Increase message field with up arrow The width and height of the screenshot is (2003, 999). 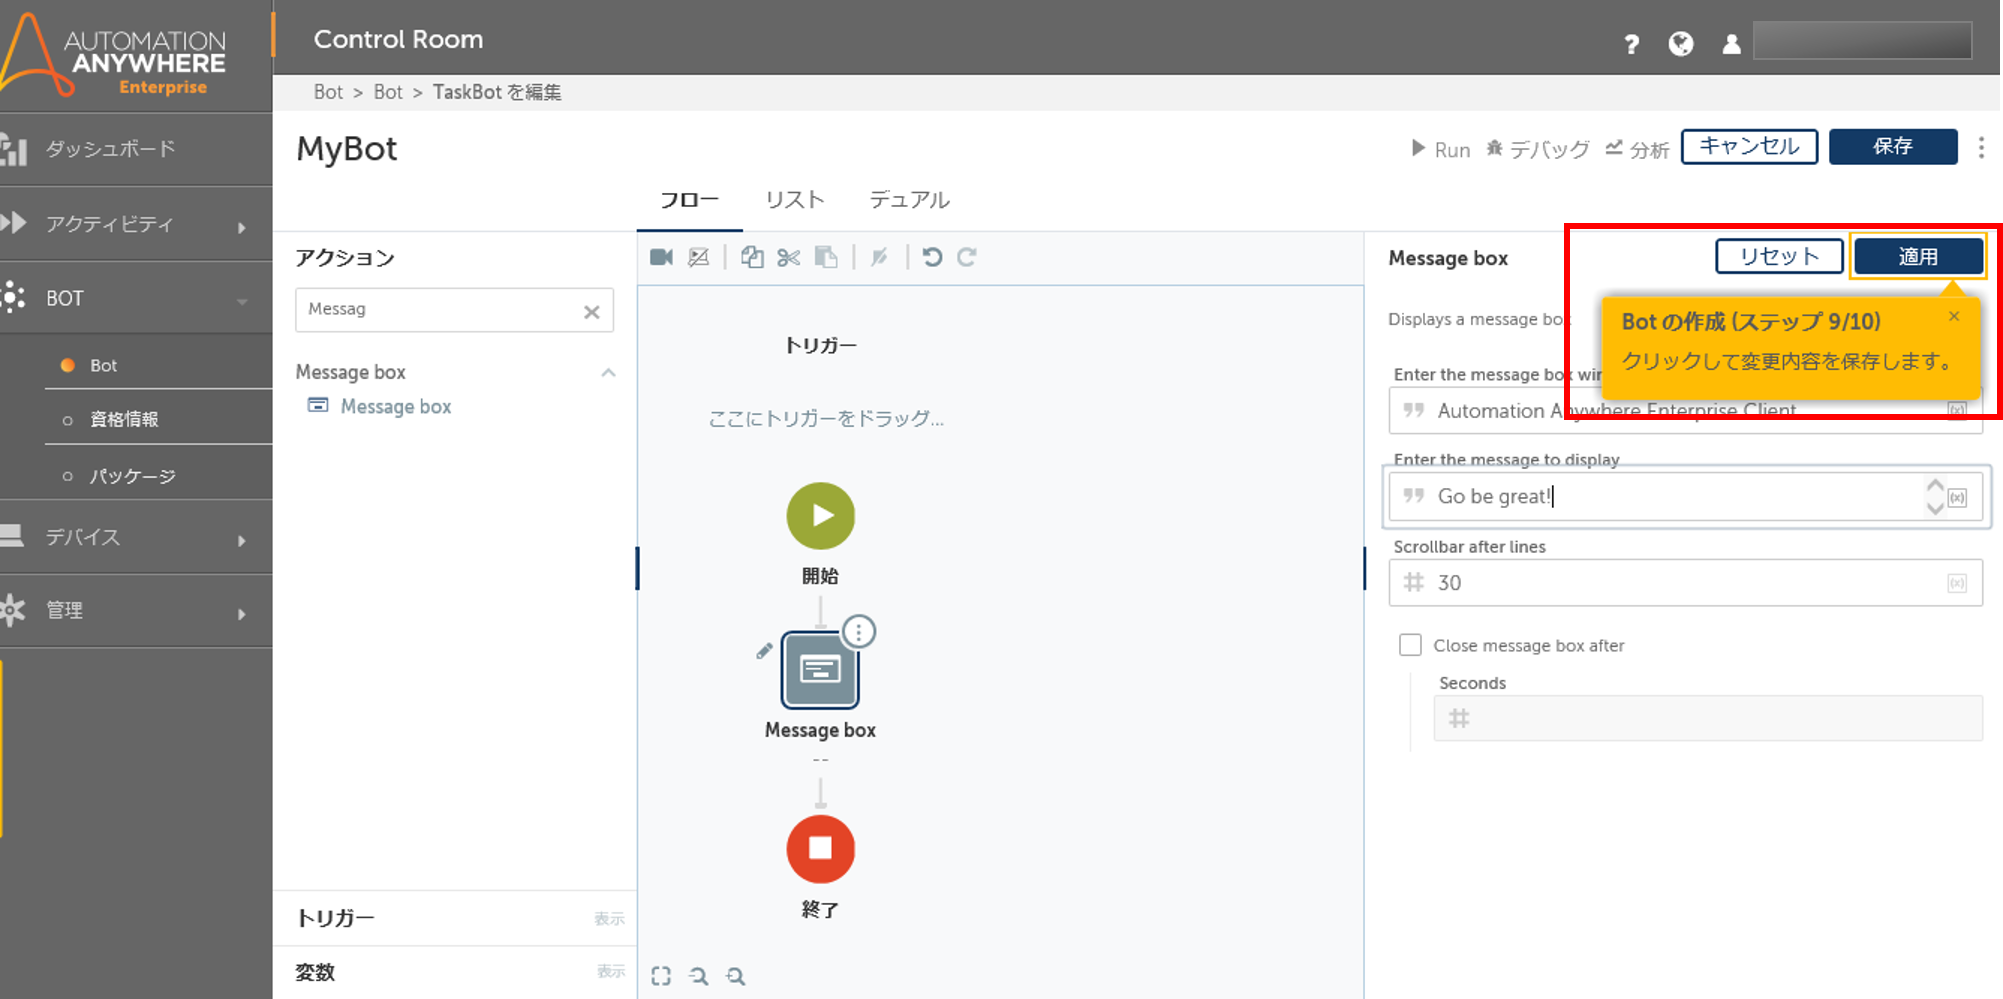point(1935,486)
